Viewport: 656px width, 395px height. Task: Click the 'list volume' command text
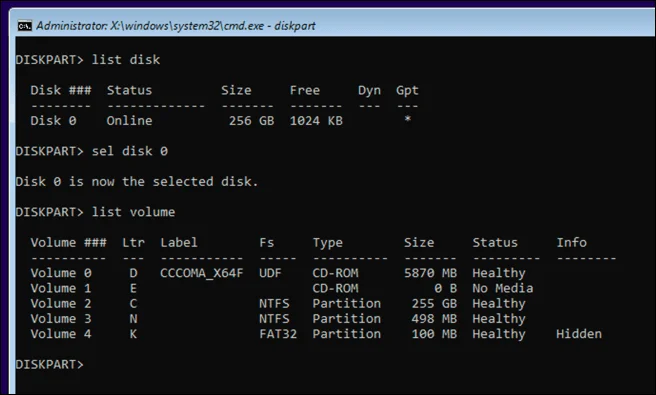[133, 212]
